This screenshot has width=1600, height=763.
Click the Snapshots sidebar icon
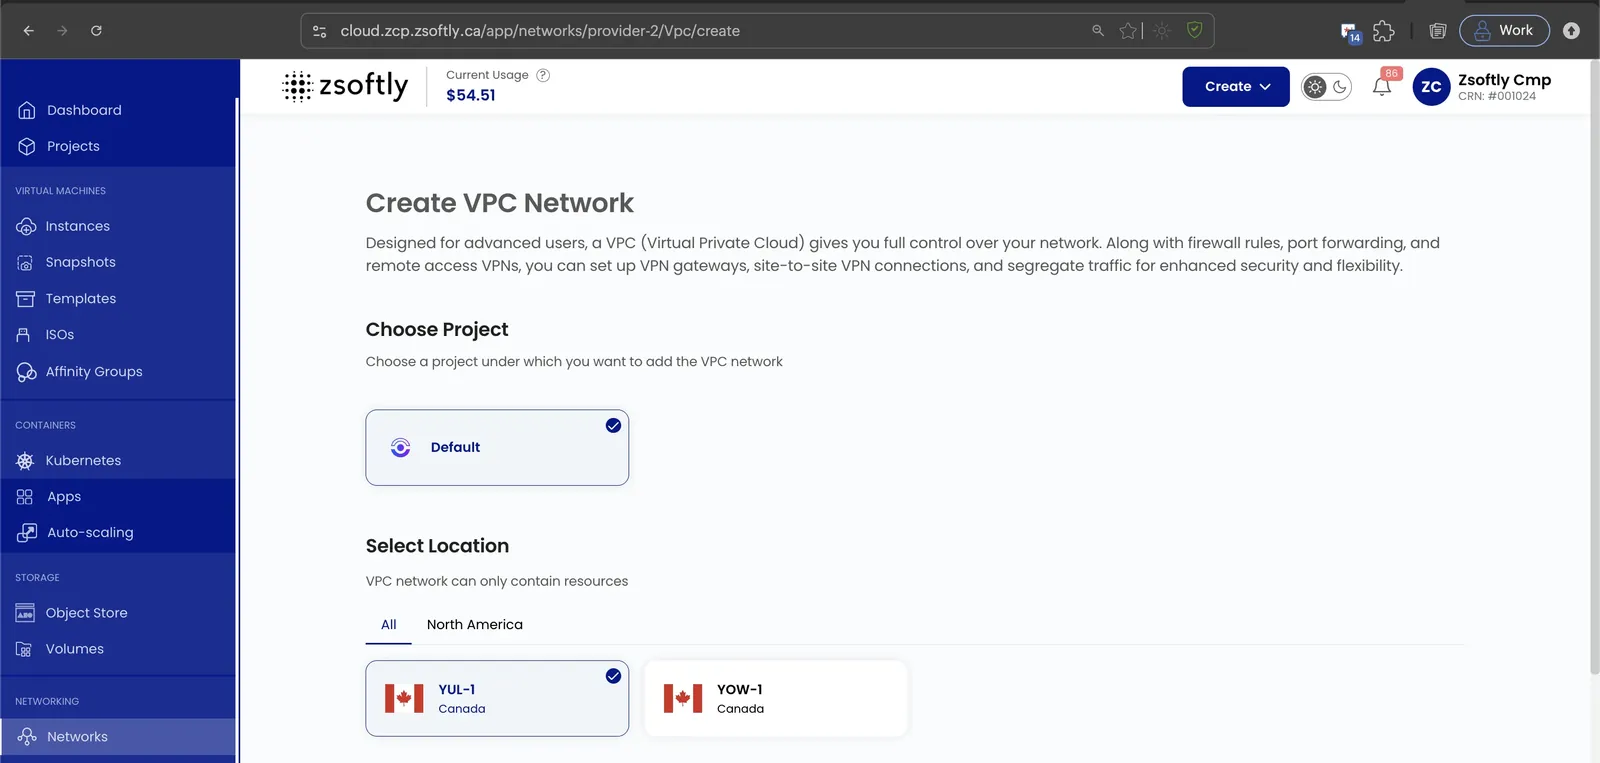tap(26, 263)
